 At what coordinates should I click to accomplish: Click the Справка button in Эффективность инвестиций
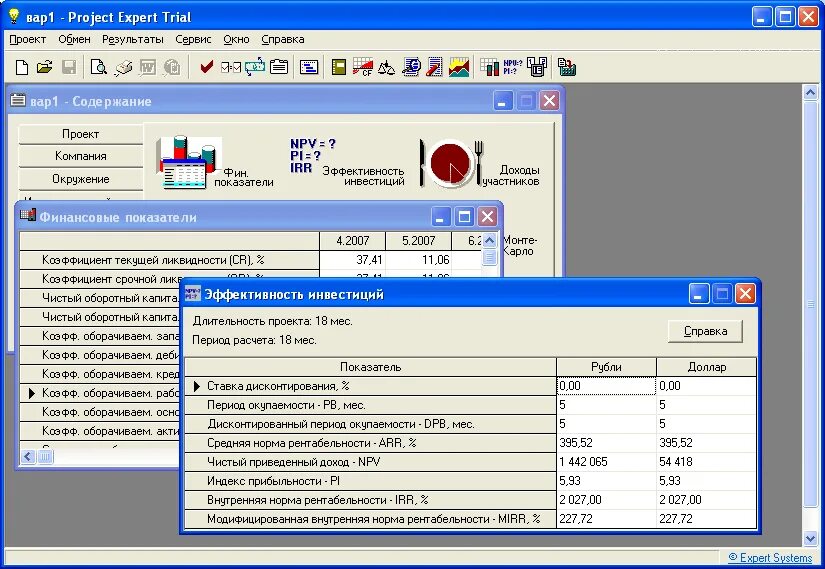pos(705,331)
